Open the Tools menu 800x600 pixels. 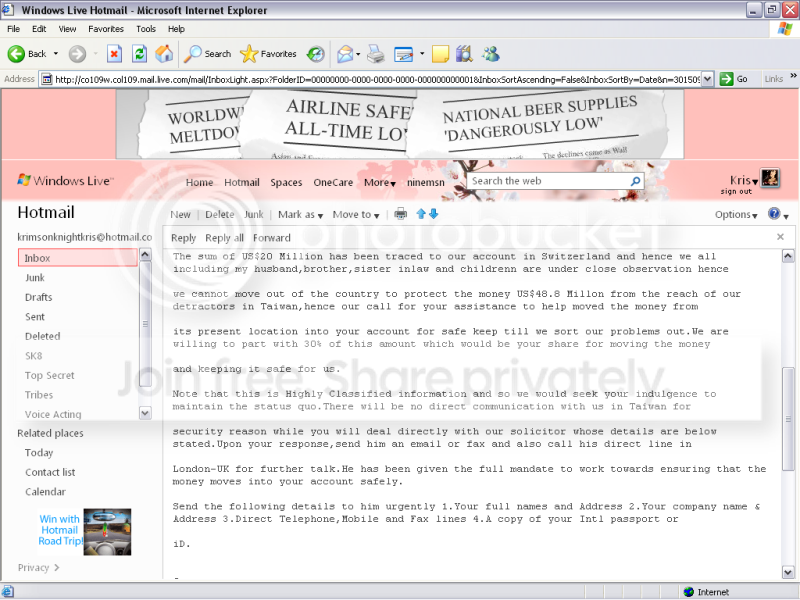pos(145,29)
